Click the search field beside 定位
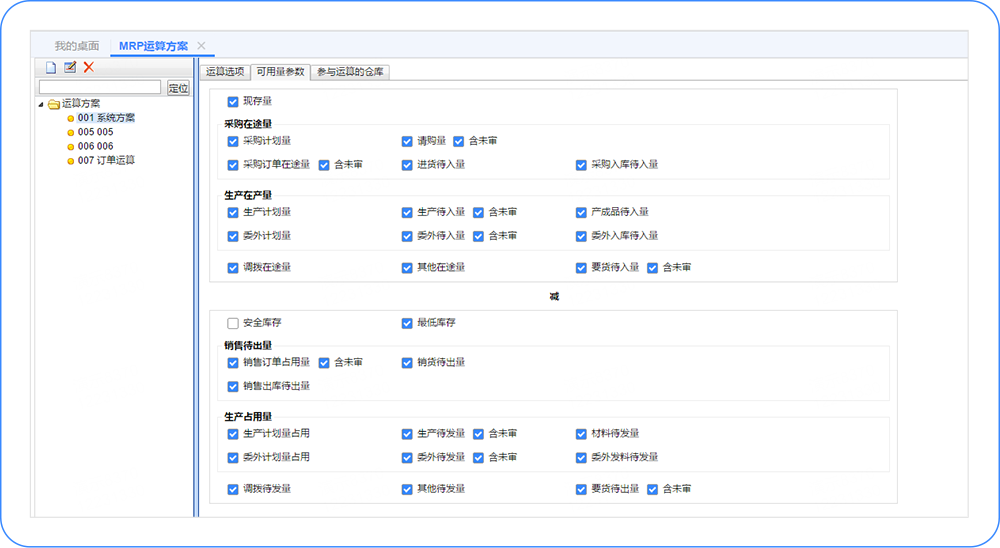The height and width of the screenshot is (548, 1000). tap(100, 88)
